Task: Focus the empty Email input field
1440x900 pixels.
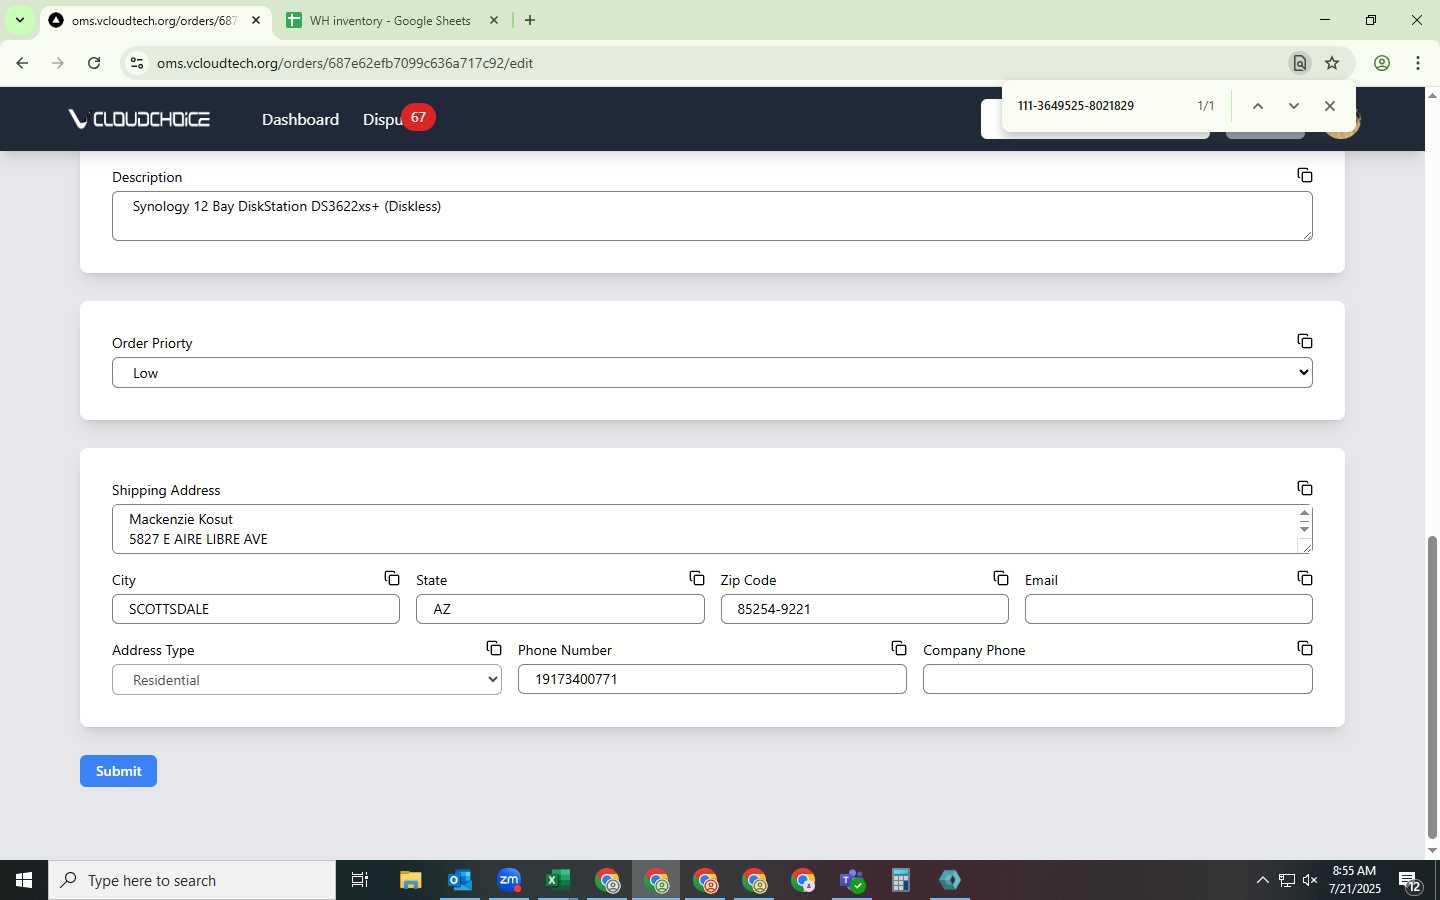Action: [x=1168, y=609]
